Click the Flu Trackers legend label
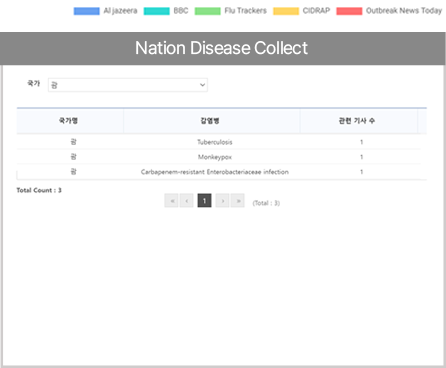The height and width of the screenshot is (368, 446). pyautogui.click(x=246, y=11)
